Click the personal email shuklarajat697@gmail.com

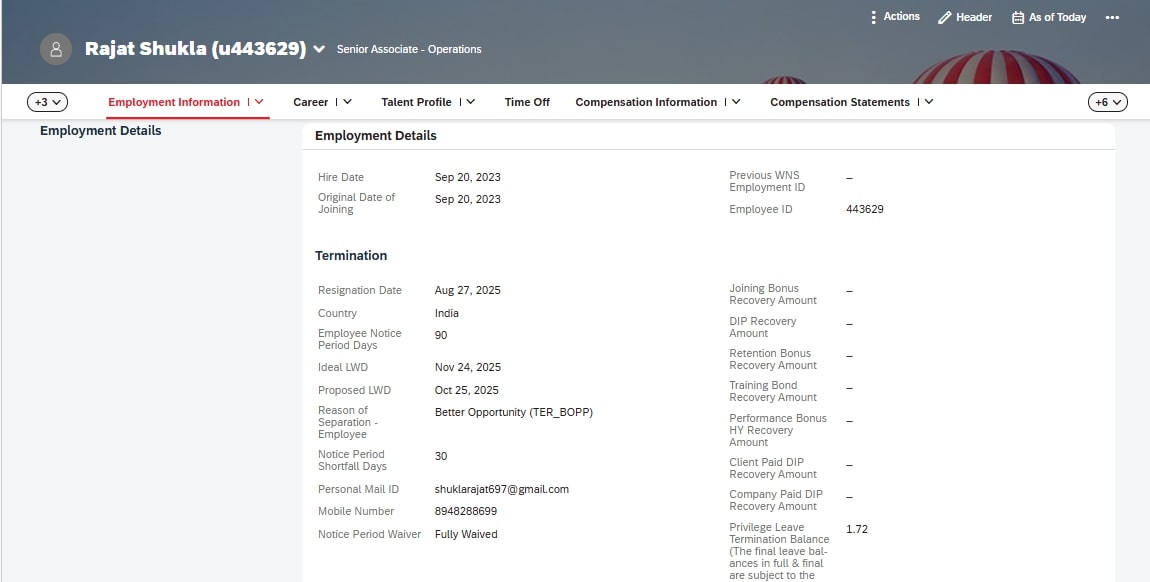point(501,489)
